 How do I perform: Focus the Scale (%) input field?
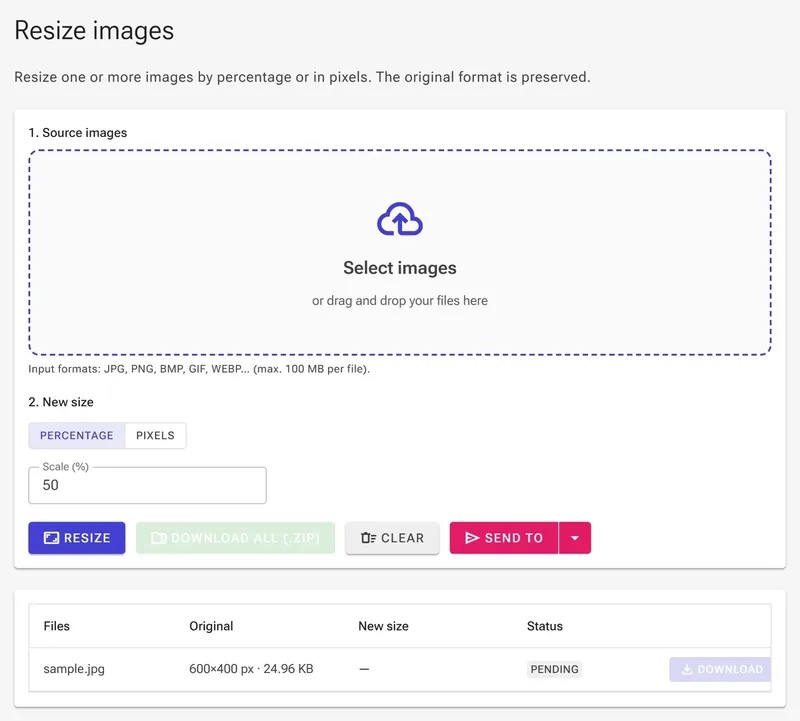(147, 485)
